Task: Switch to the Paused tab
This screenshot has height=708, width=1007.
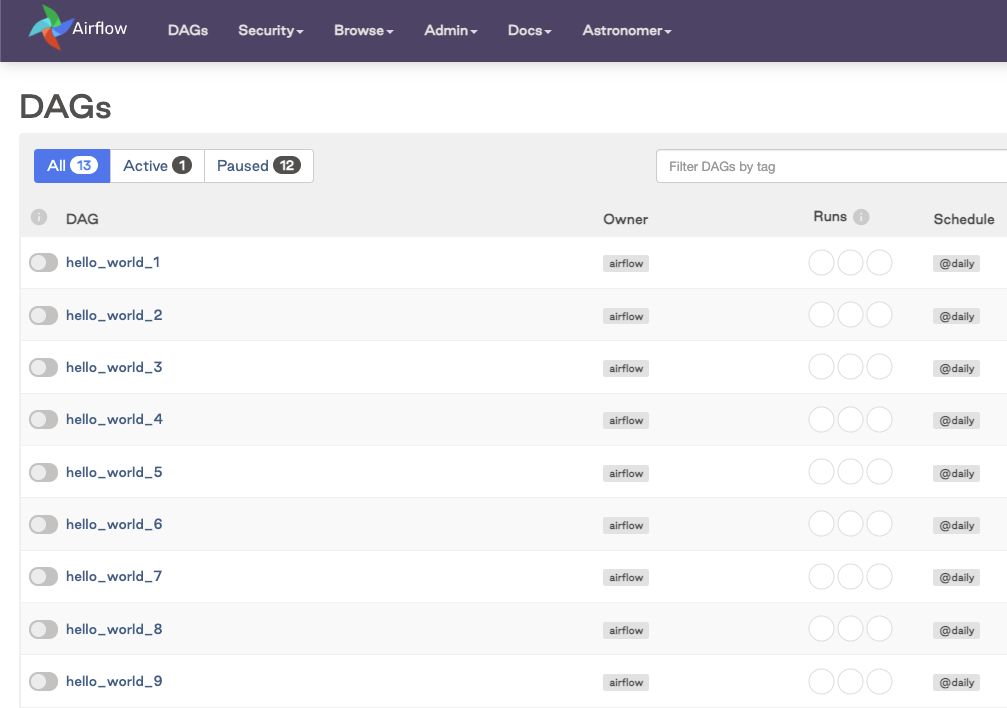Action: (x=258, y=165)
